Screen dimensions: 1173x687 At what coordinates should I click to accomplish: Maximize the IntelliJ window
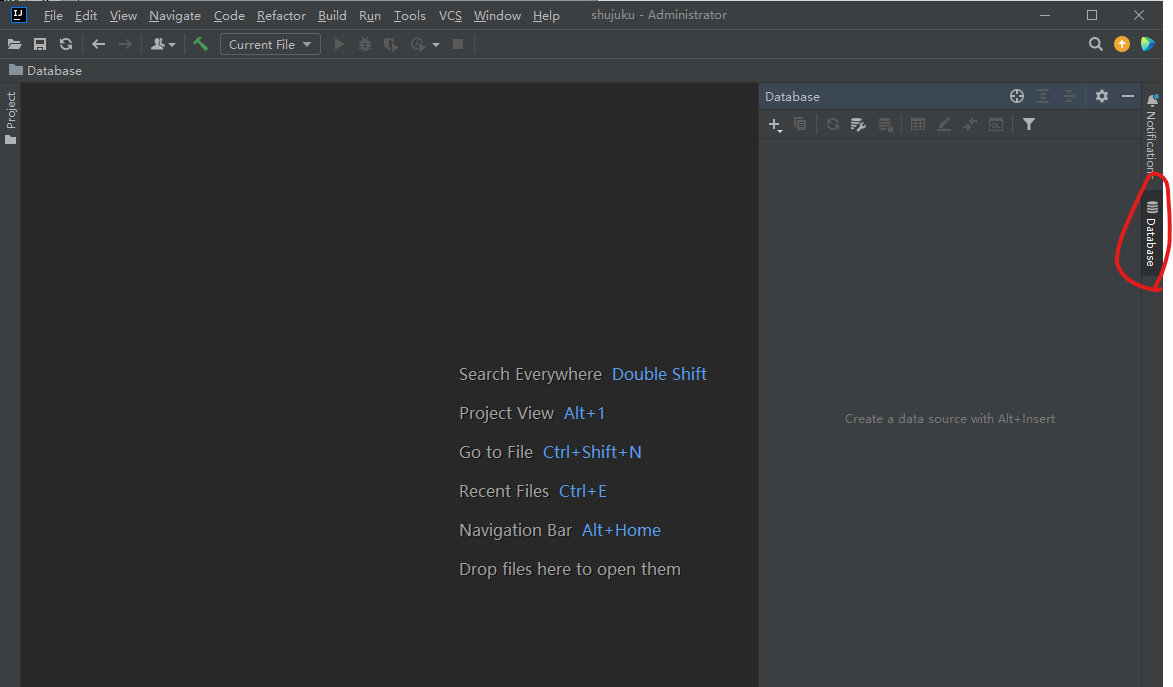tap(1092, 15)
